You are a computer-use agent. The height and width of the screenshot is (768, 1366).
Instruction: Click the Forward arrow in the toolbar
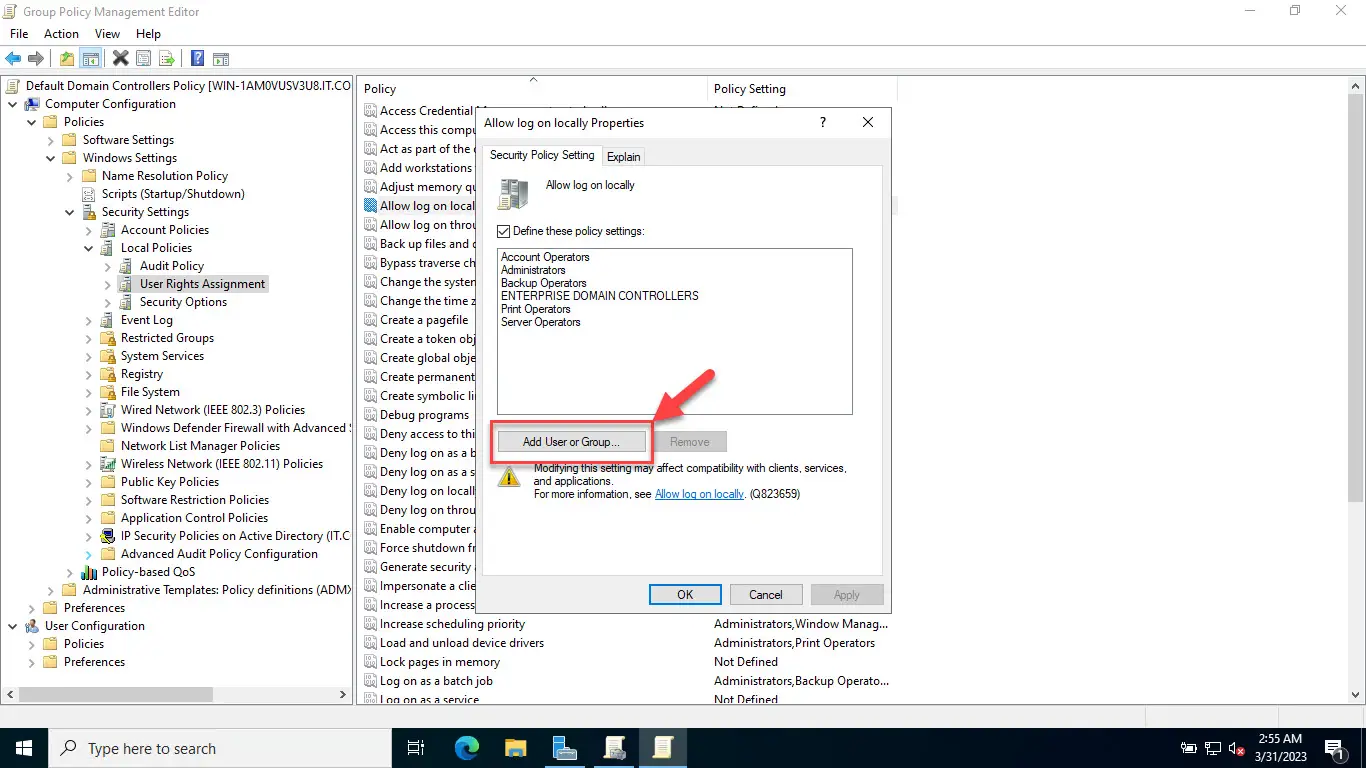tap(36, 59)
